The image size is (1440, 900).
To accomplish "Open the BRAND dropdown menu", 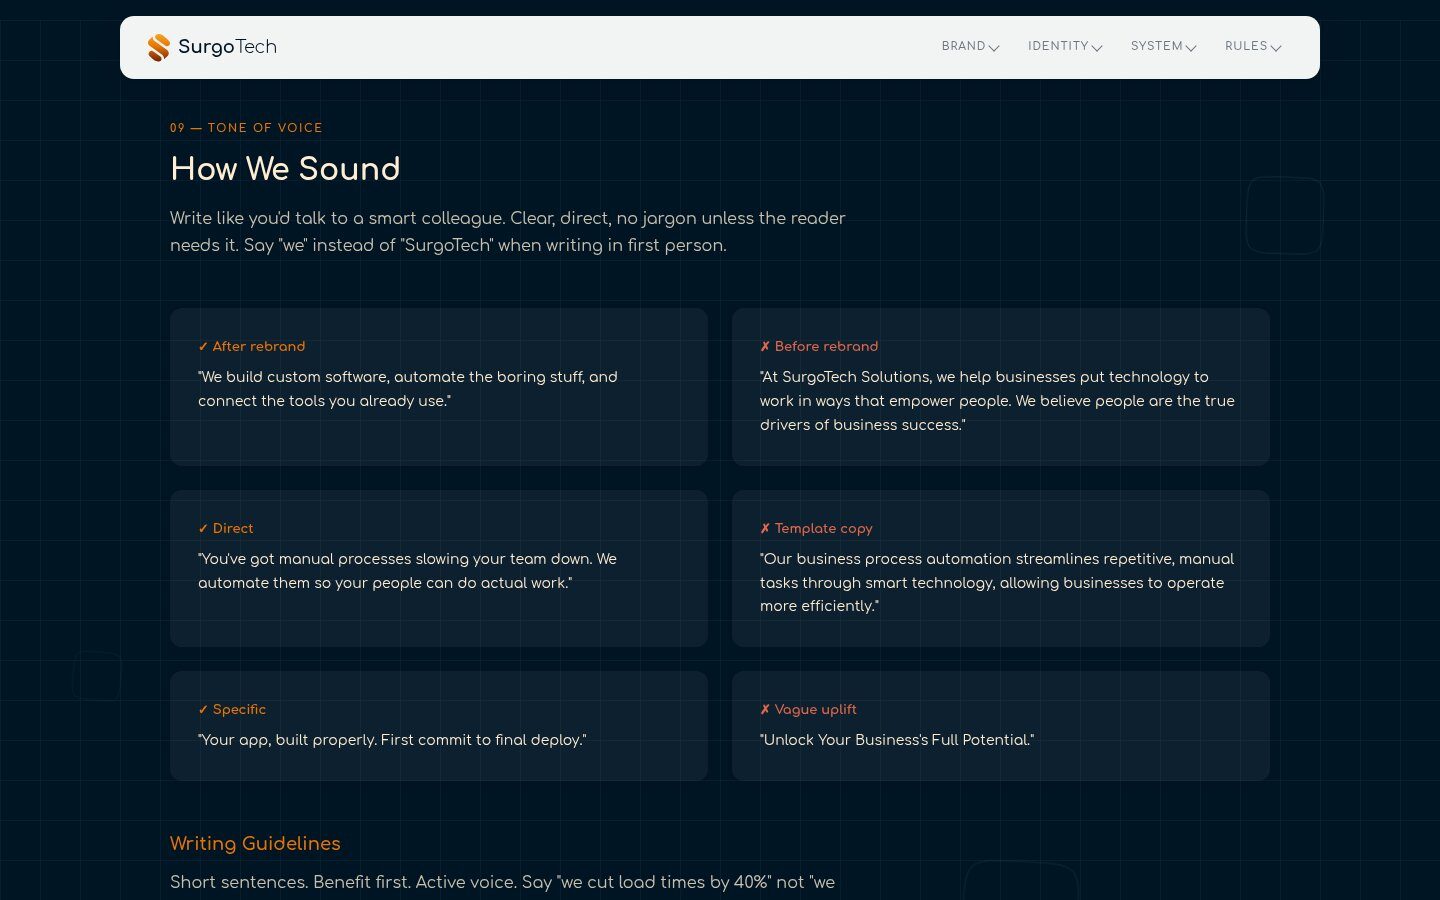I will coord(970,47).
